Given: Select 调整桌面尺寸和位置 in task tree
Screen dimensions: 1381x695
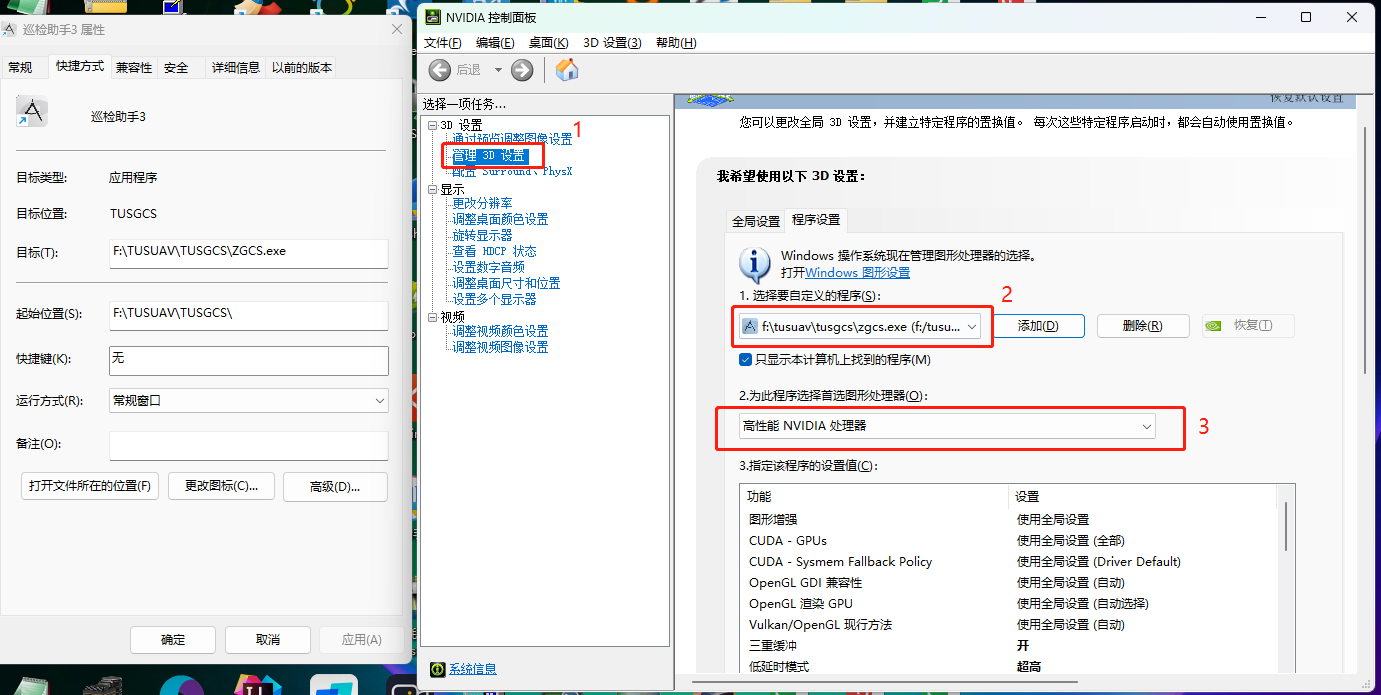Looking at the screenshot, I should 506,283.
